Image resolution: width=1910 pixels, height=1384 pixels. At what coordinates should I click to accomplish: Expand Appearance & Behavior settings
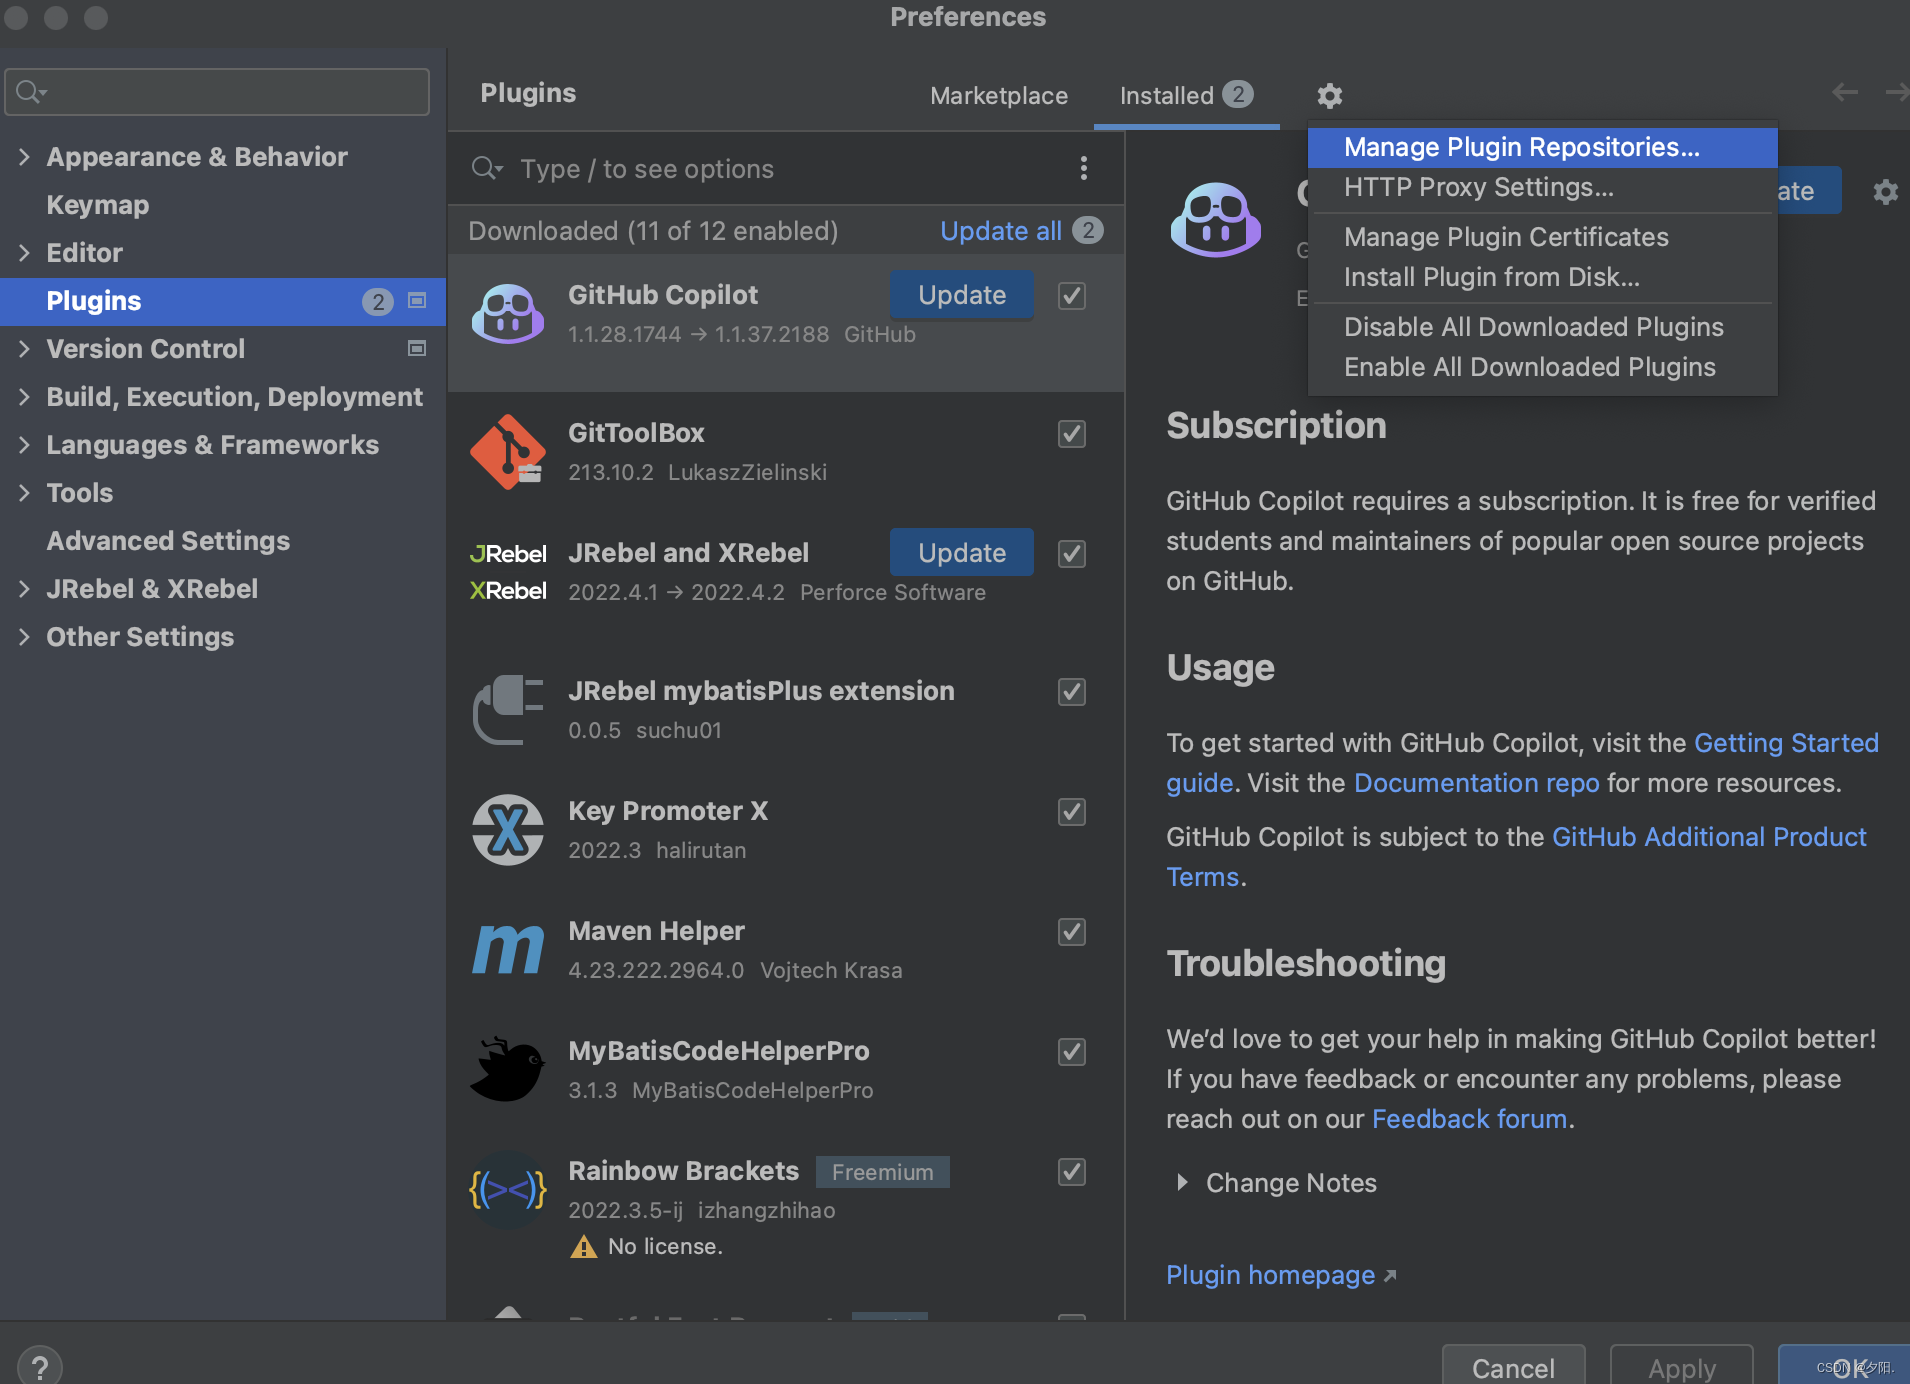[x=24, y=157]
